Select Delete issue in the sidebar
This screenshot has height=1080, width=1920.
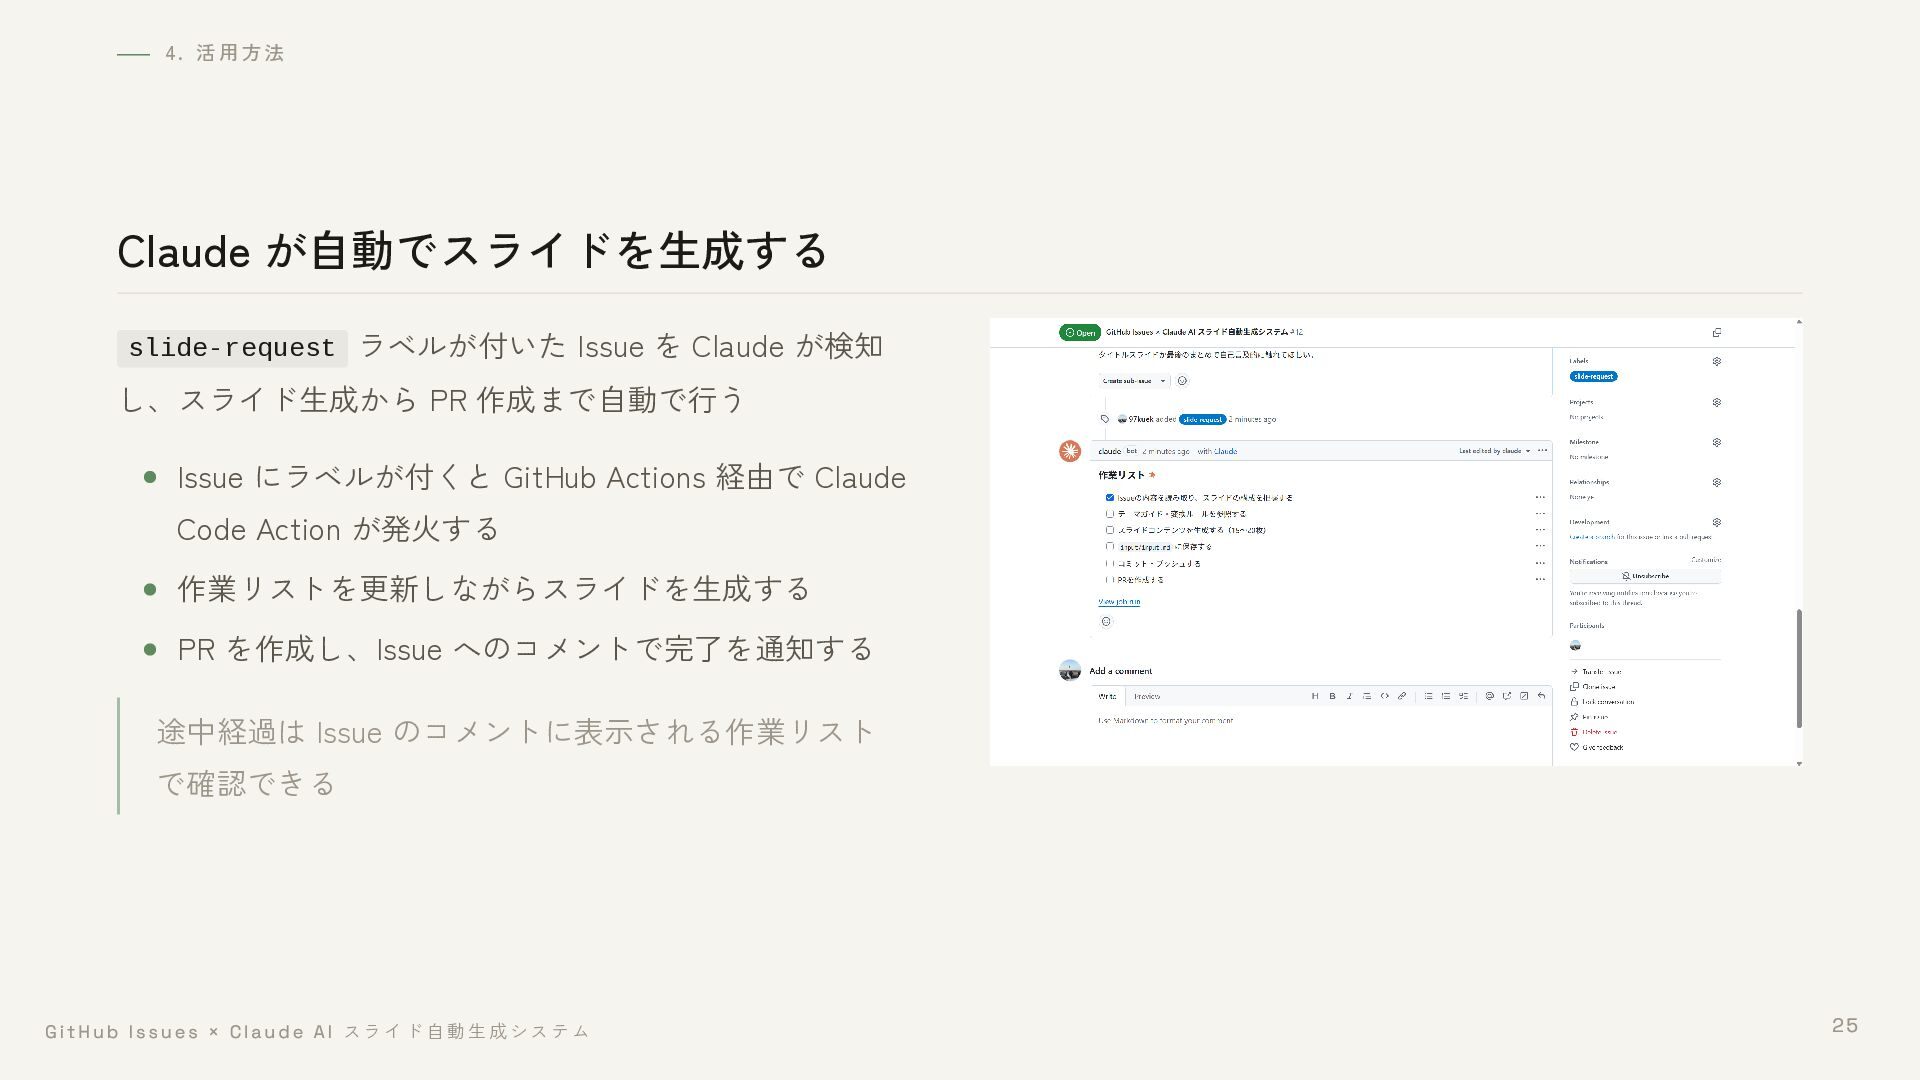click(1593, 732)
